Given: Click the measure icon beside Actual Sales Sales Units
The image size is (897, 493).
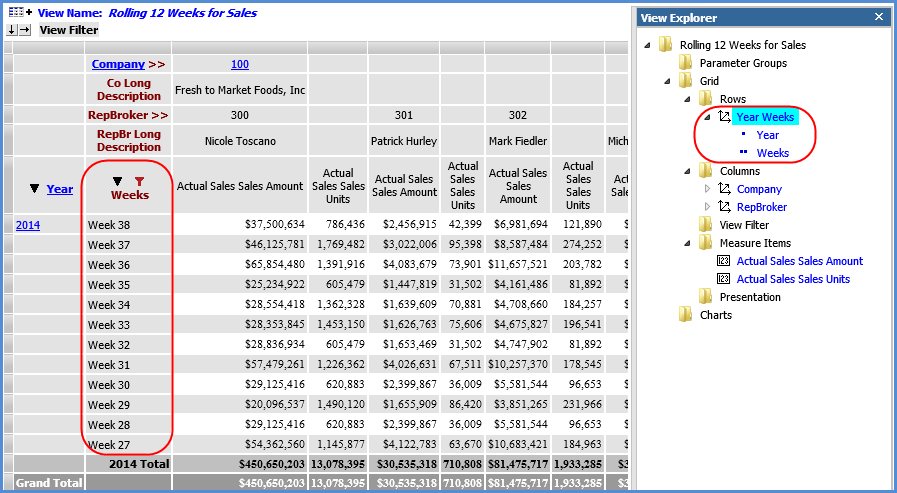Looking at the screenshot, I should [x=725, y=279].
